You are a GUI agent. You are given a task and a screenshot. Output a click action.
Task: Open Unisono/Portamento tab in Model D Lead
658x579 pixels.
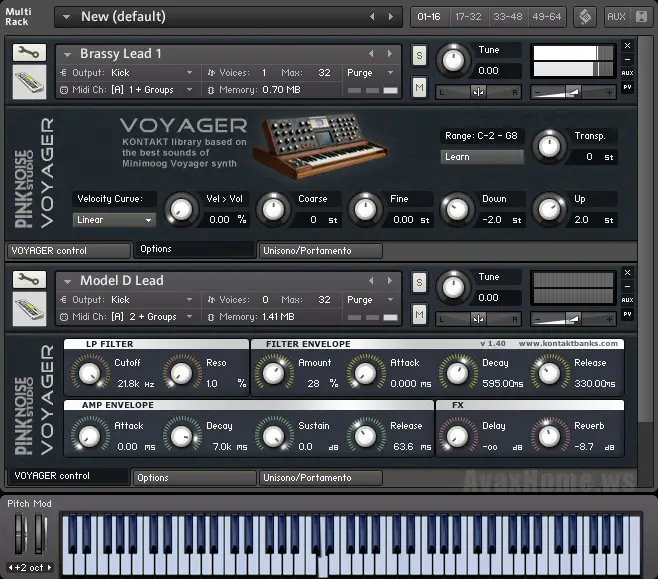click(321, 478)
